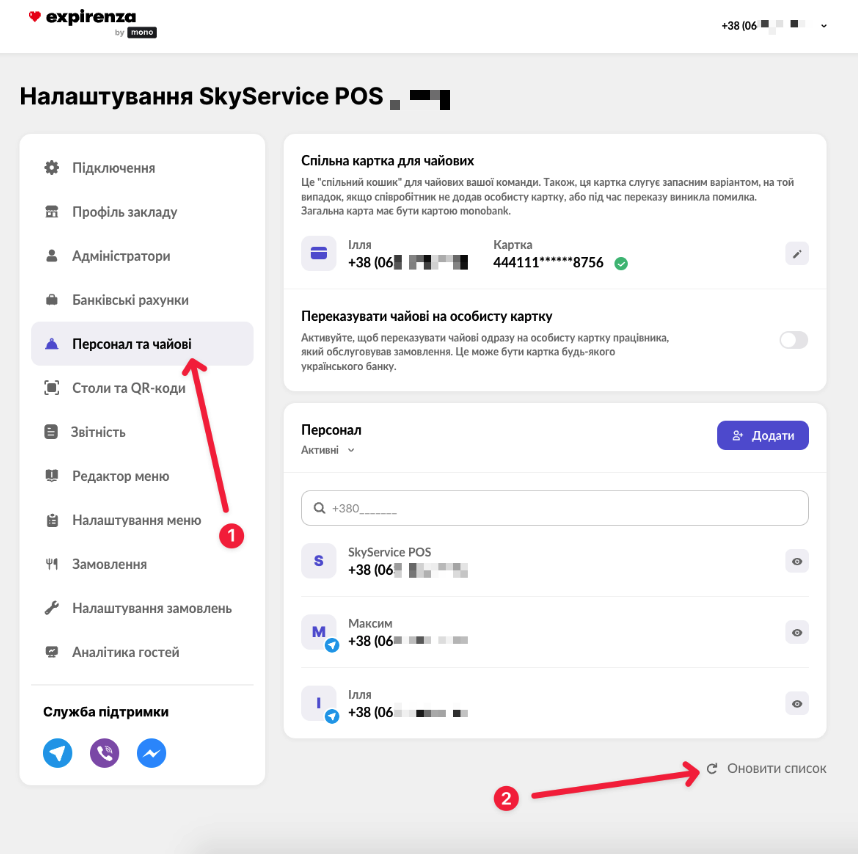
Task: Toggle visibility eye for Ілля staff row
Action: coord(796,703)
